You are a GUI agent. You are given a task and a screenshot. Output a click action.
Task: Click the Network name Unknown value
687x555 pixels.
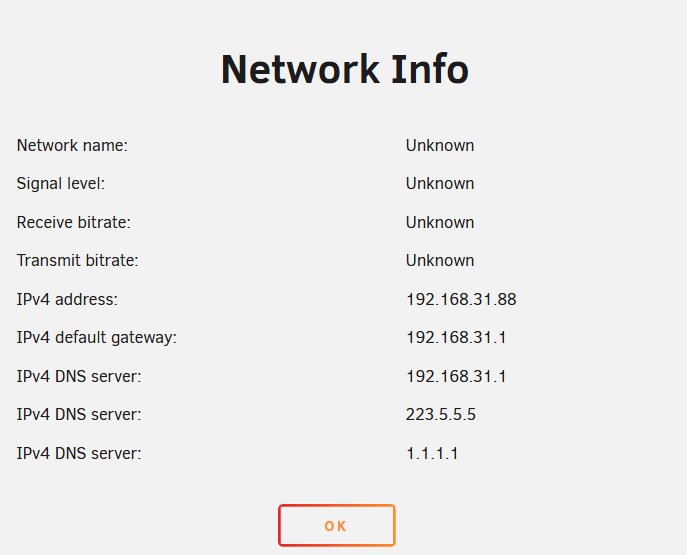[440, 145]
